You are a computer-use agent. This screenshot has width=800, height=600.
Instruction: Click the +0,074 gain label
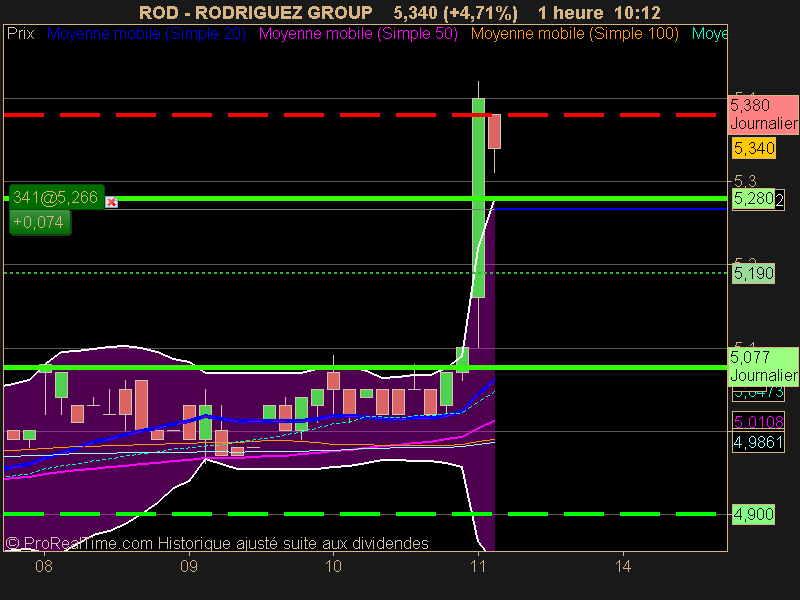39,222
